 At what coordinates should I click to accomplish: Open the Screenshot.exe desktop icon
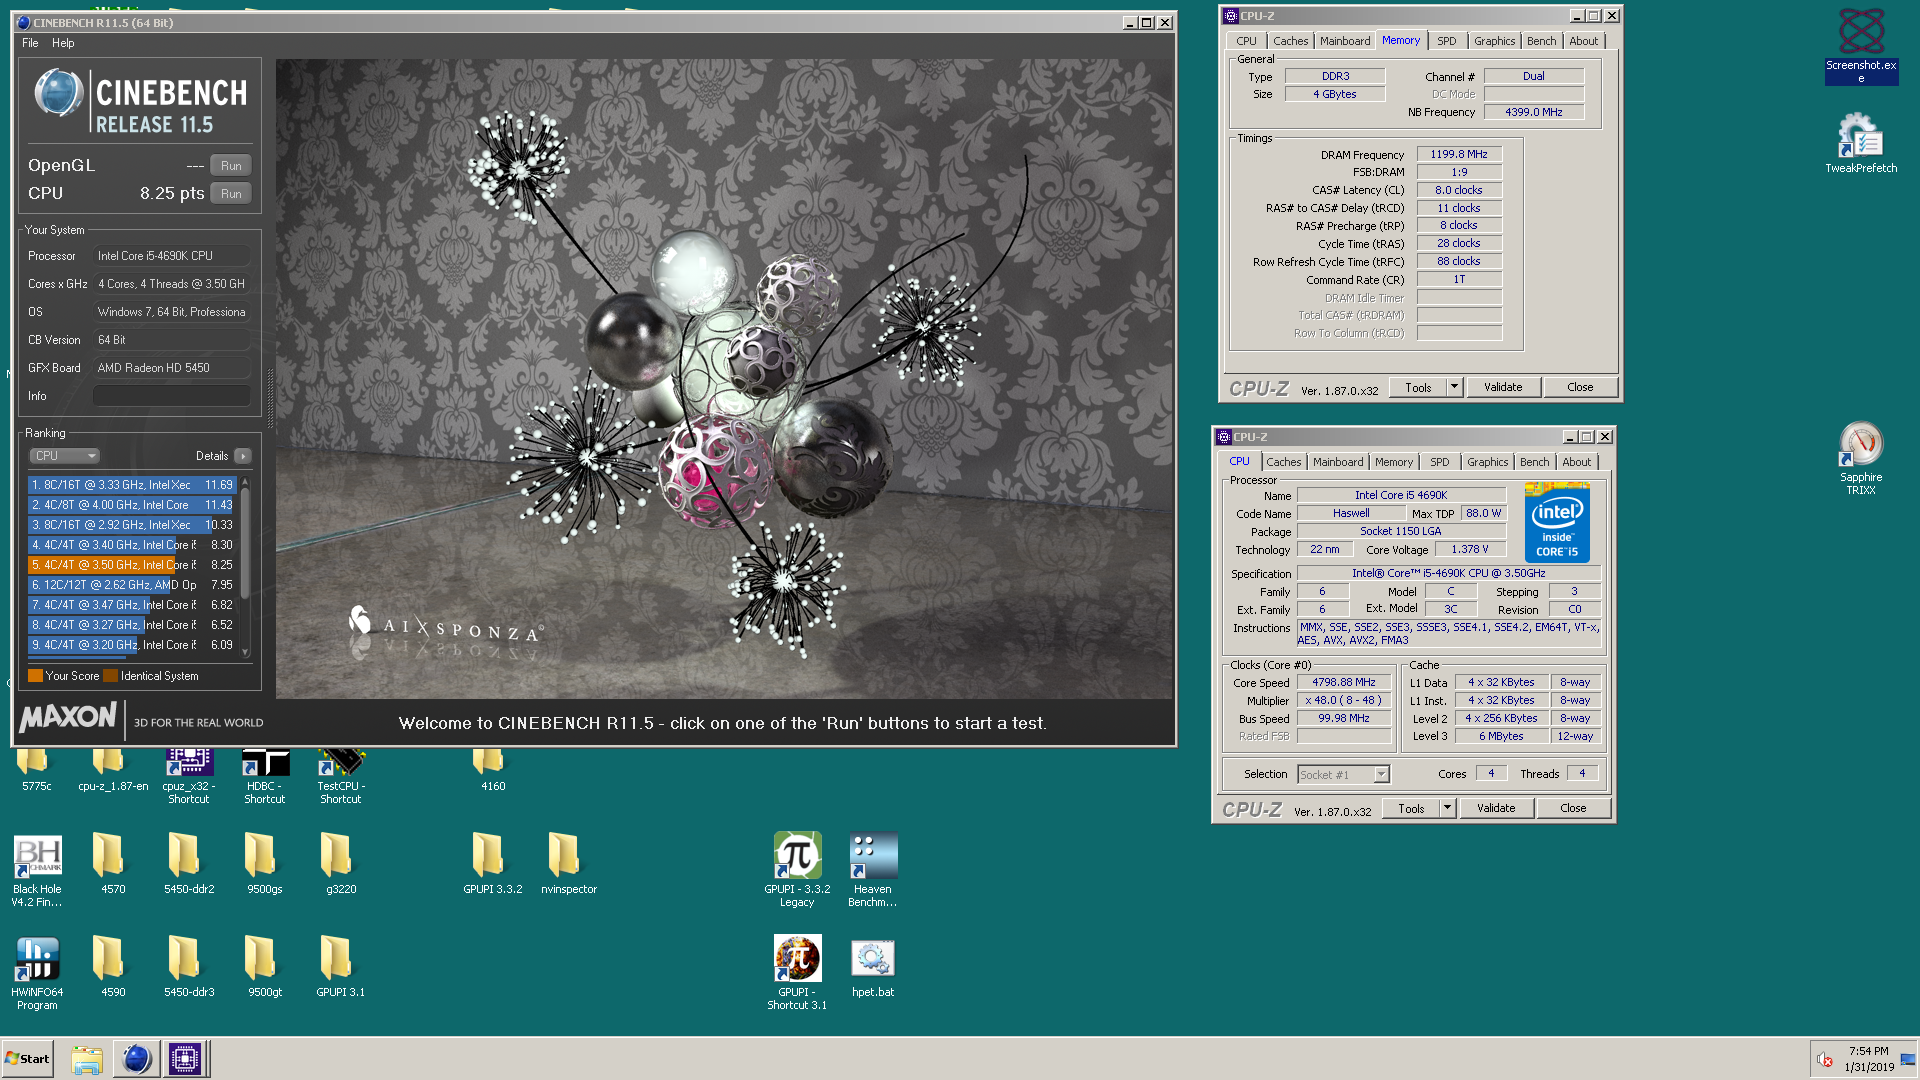click(x=1861, y=44)
